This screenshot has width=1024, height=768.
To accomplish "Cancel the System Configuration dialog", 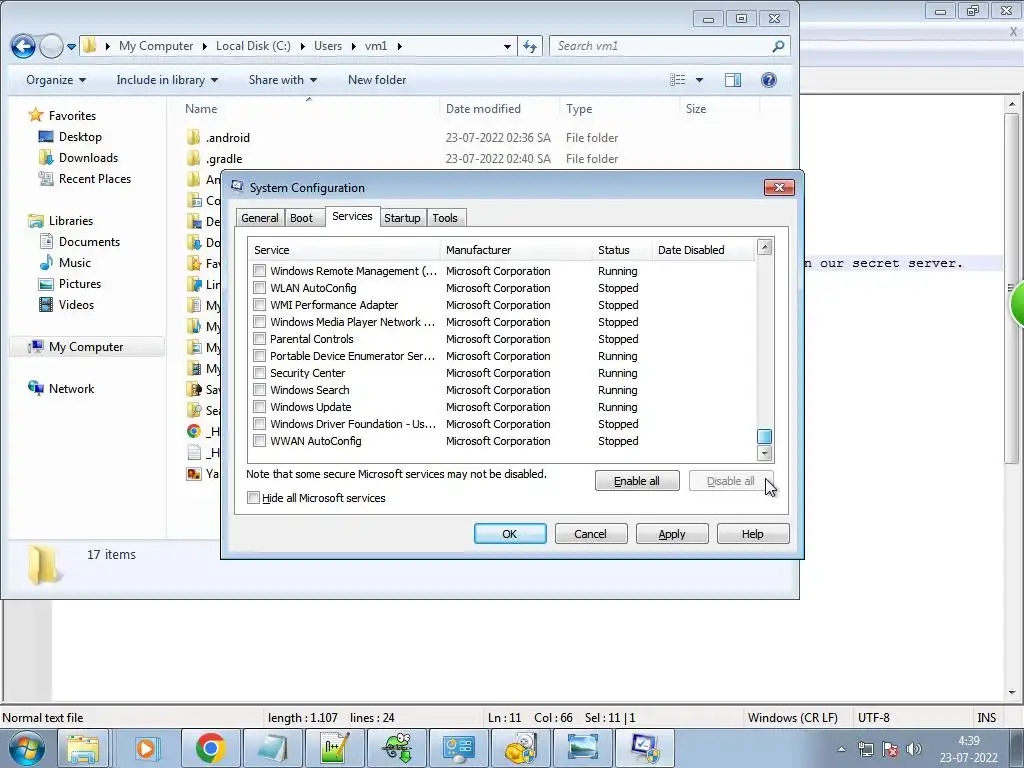I will tap(591, 534).
